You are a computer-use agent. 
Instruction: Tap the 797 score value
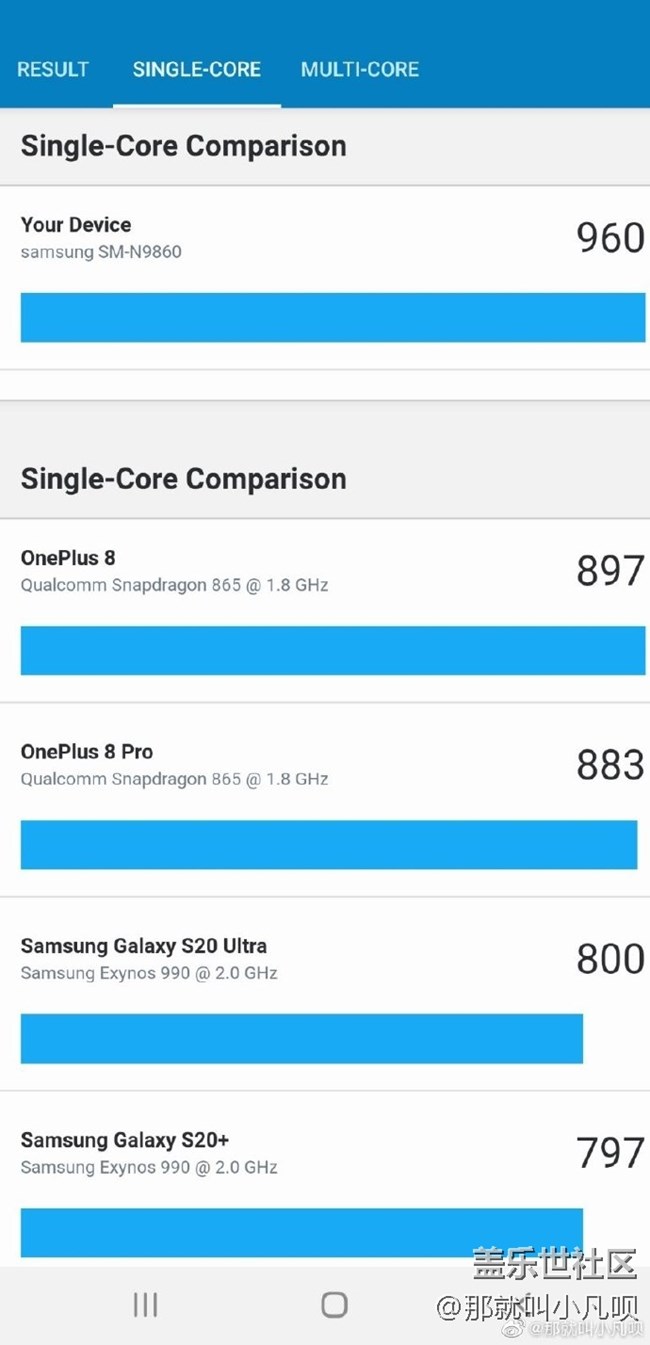pyautogui.click(x=610, y=1153)
